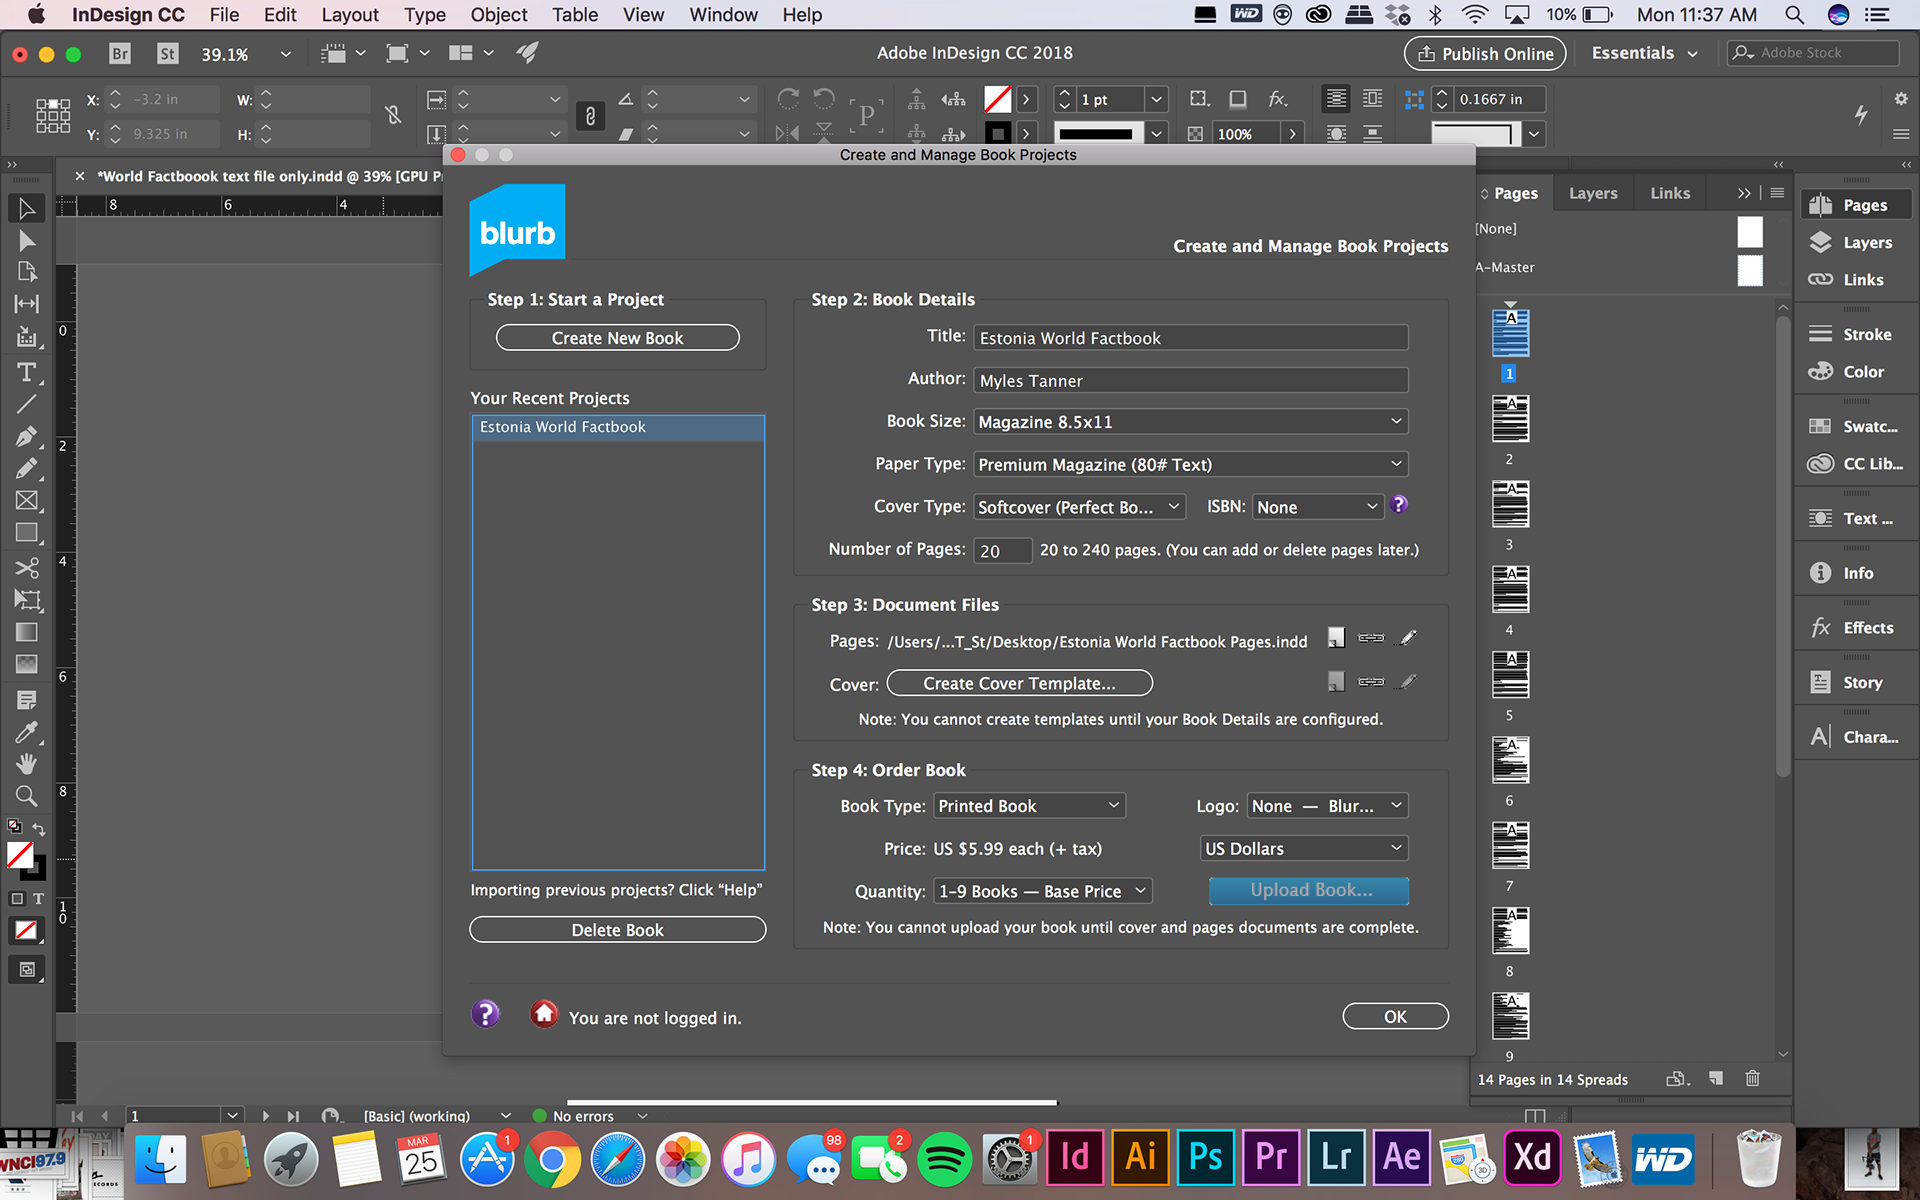
Task: Select the Selection tool arrow
Action: (x=27, y=208)
